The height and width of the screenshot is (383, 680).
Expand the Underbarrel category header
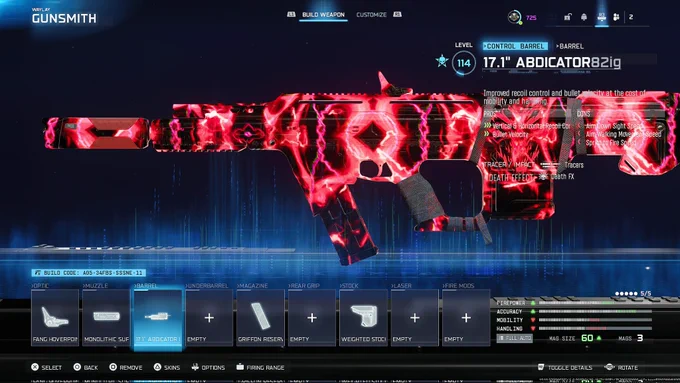point(207,285)
